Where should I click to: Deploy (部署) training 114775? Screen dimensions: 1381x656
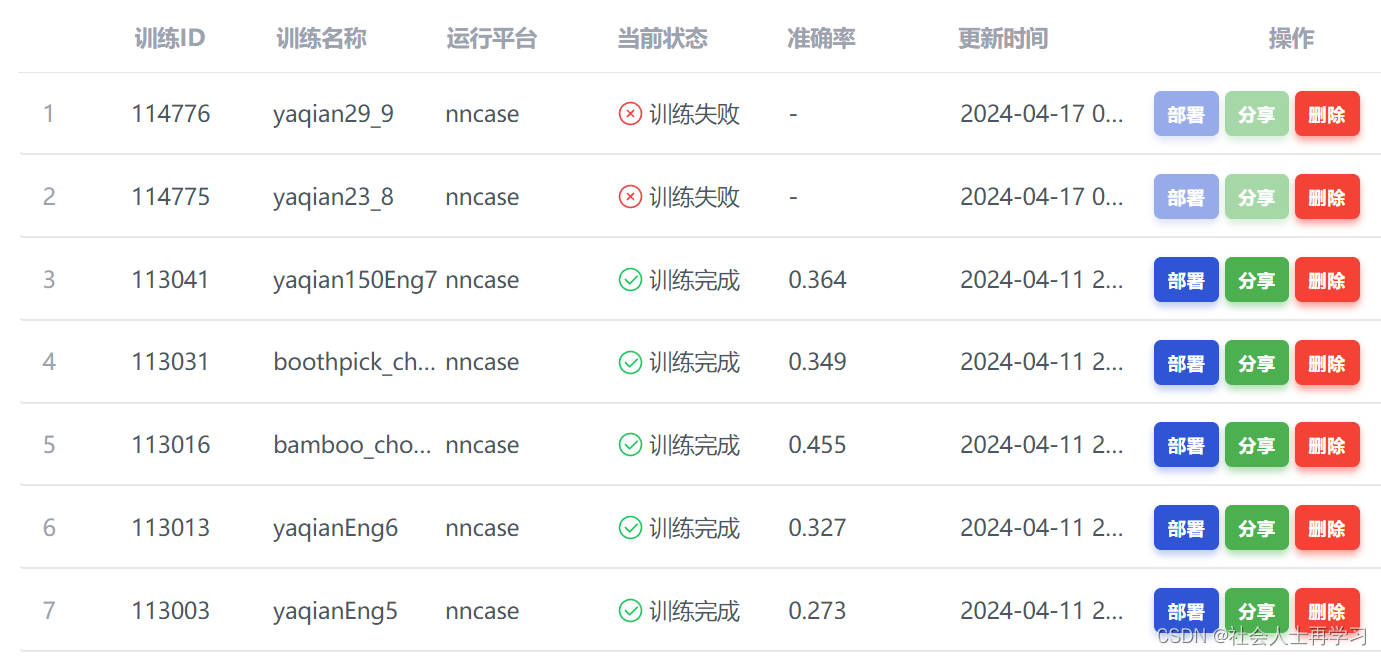[1186, 197]
